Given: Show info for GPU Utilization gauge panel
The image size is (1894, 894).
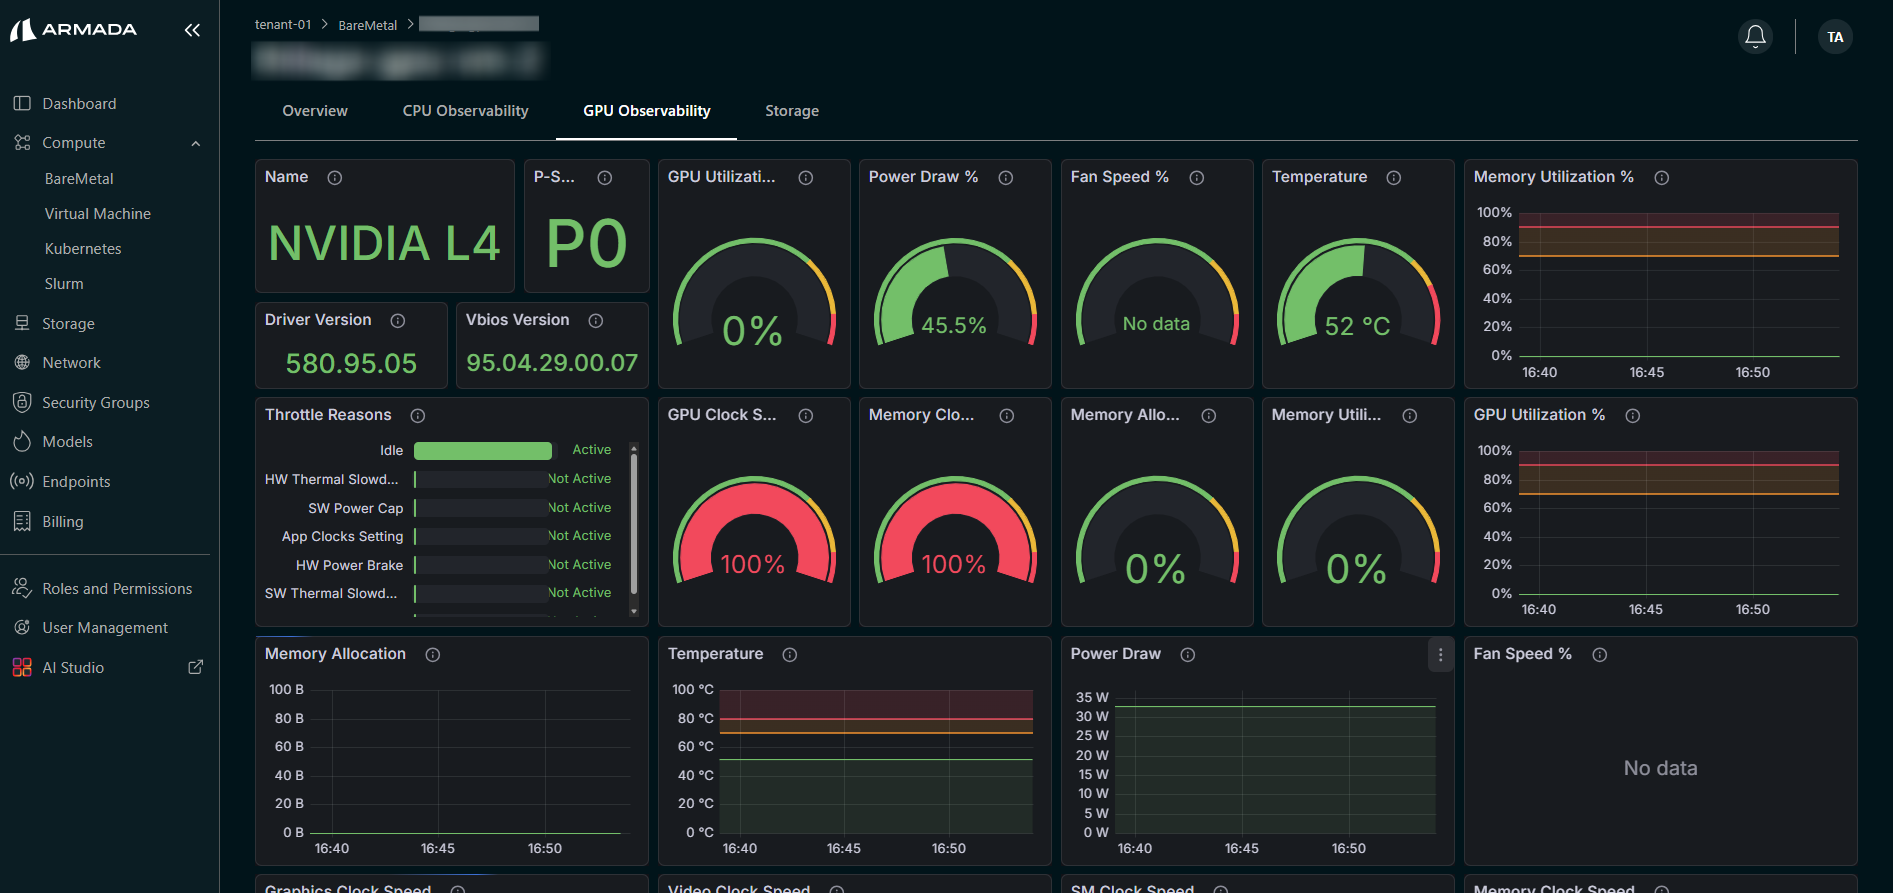Looking at the screenshot, I should tap(806, 178).
